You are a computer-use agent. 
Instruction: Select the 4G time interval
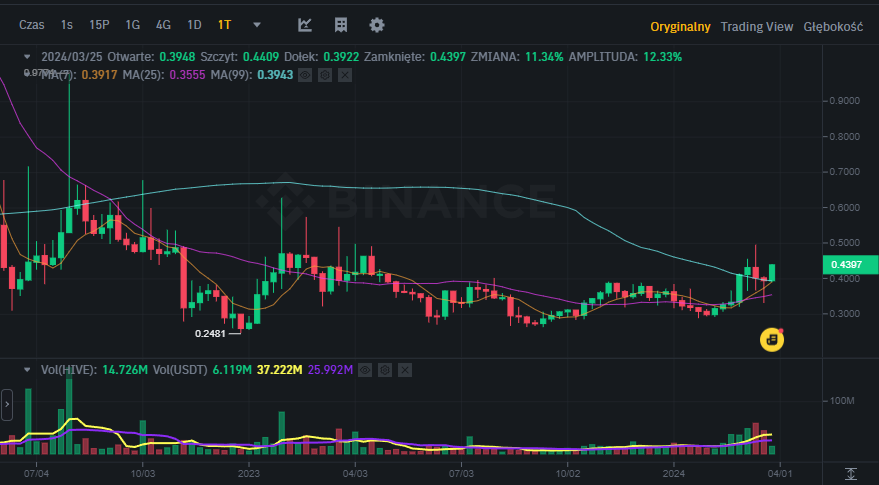163,25
